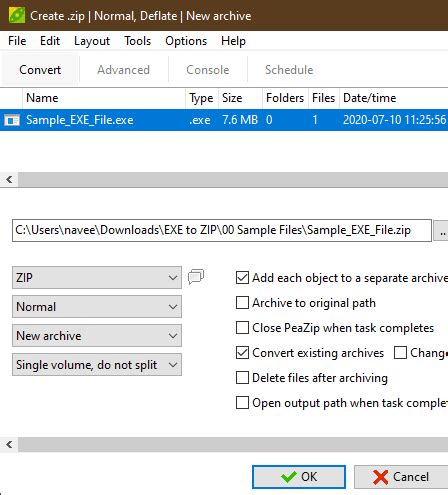Click left arrow of file list scrollbar
Screen dimensions: 448x495
(x=9, y=180)
